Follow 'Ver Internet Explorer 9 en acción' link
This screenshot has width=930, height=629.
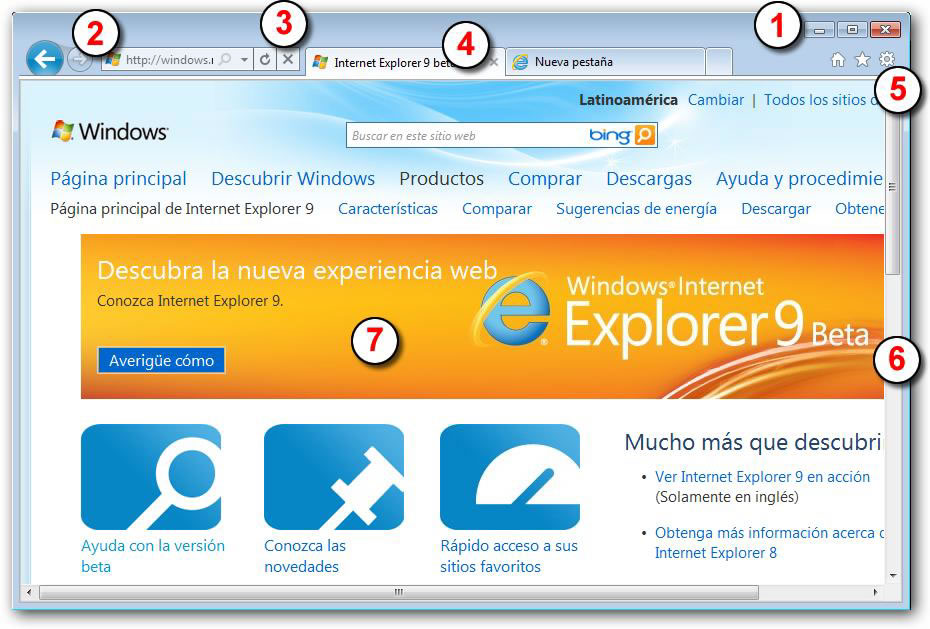762,477
